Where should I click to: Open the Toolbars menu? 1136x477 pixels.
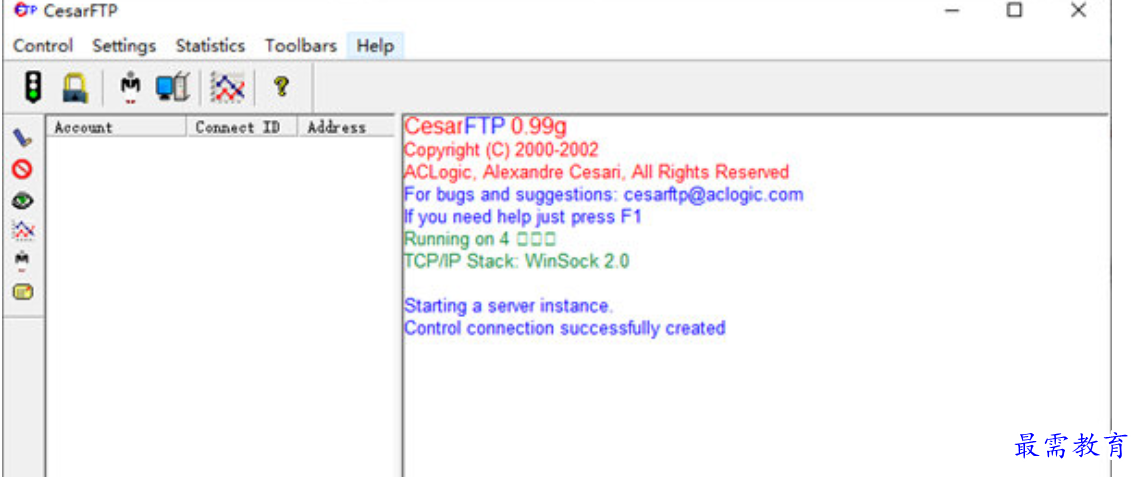pos(301,46)
